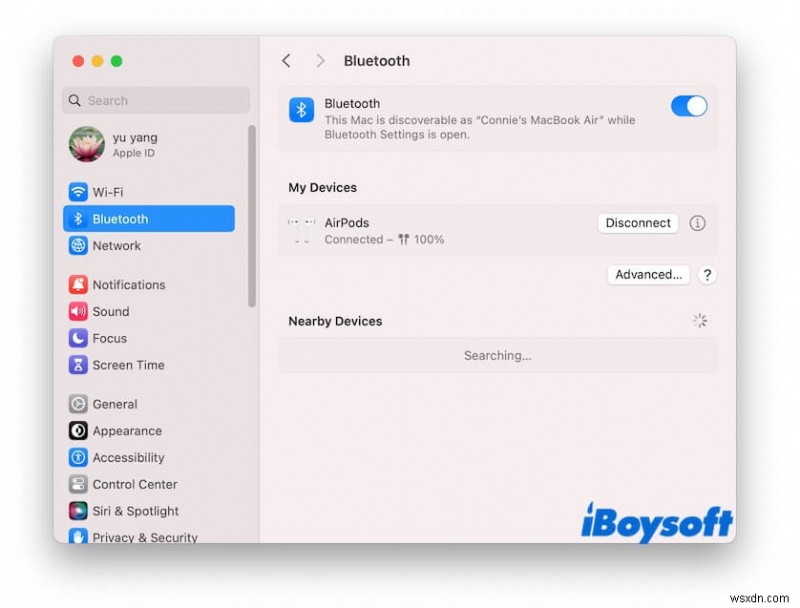Select Bluetooth in the sidebar

click(x=149, y=219)
